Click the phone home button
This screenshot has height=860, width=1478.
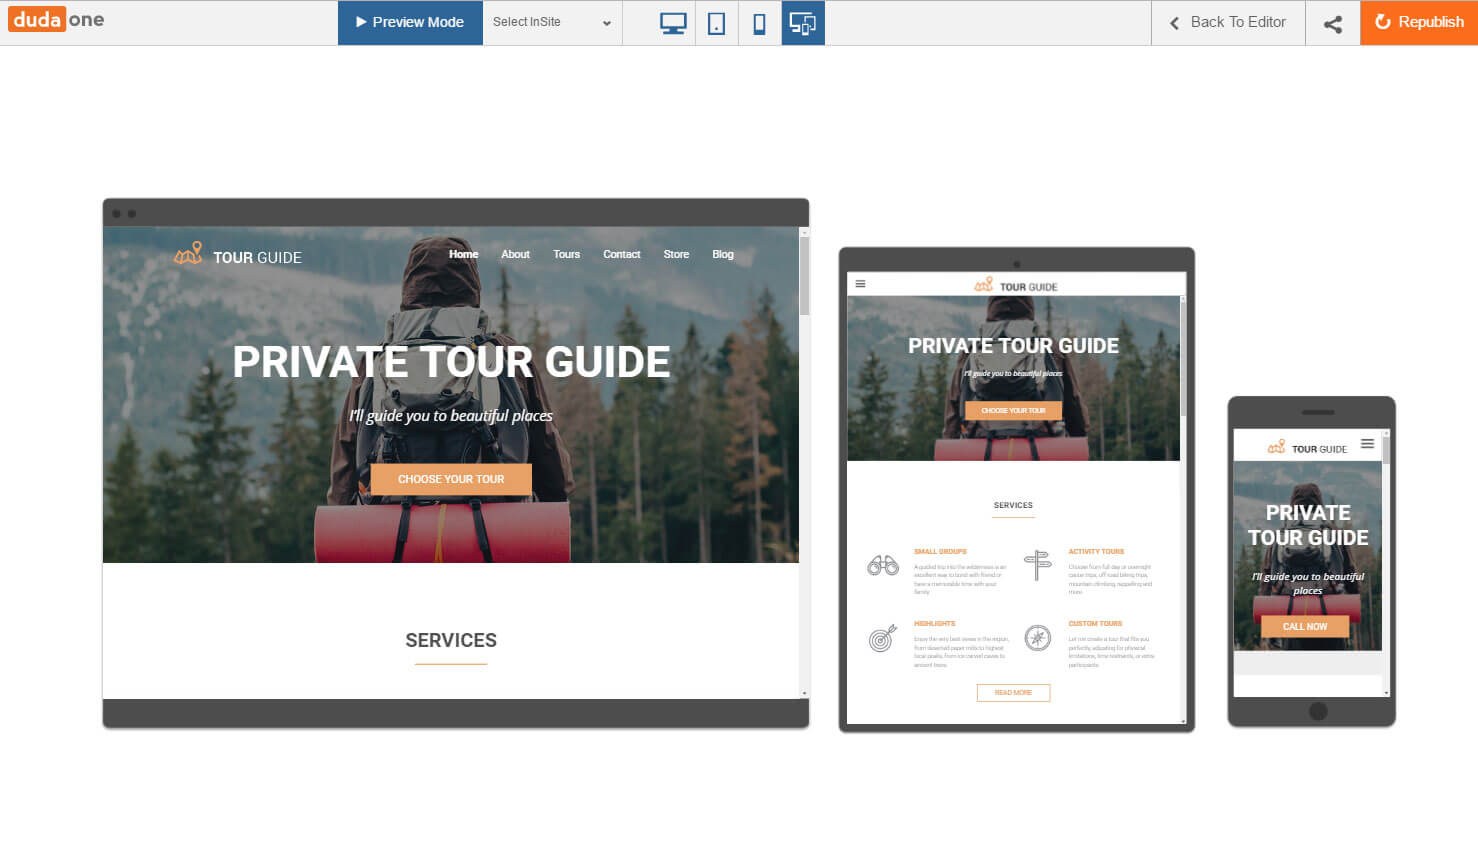[x=1318, y=711]
